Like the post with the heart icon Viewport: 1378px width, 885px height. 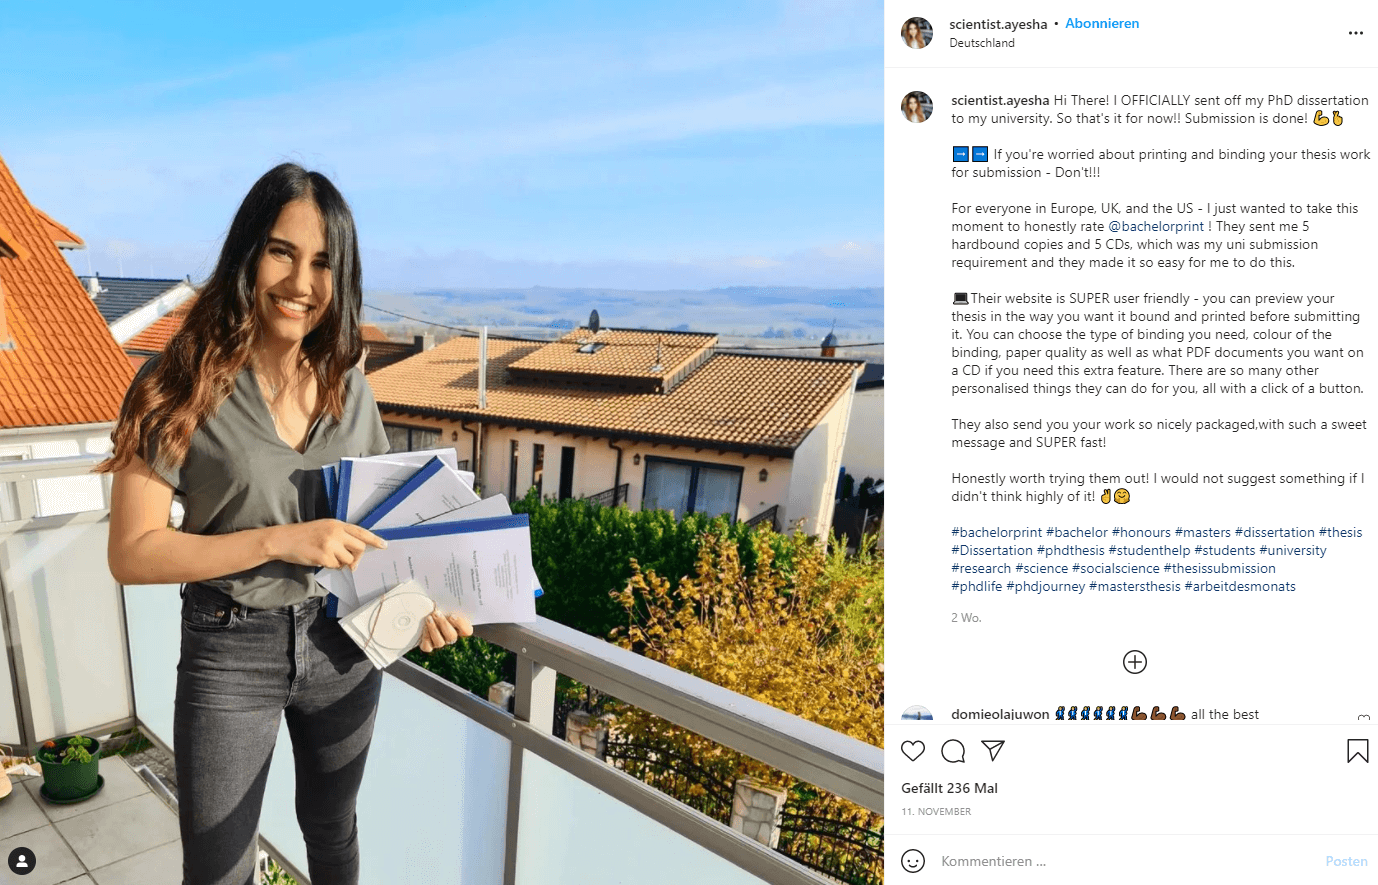pyautogui.click(x=913, y=751)
